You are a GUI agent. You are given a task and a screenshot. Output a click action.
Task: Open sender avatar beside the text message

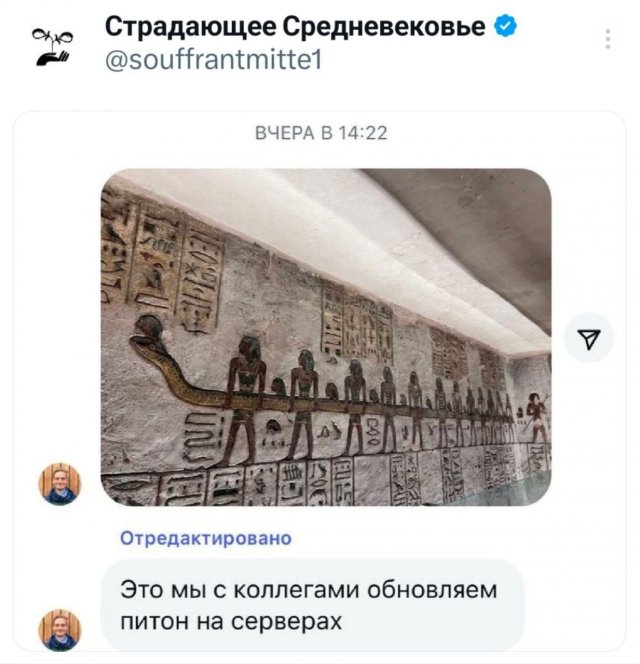[60, 630]
